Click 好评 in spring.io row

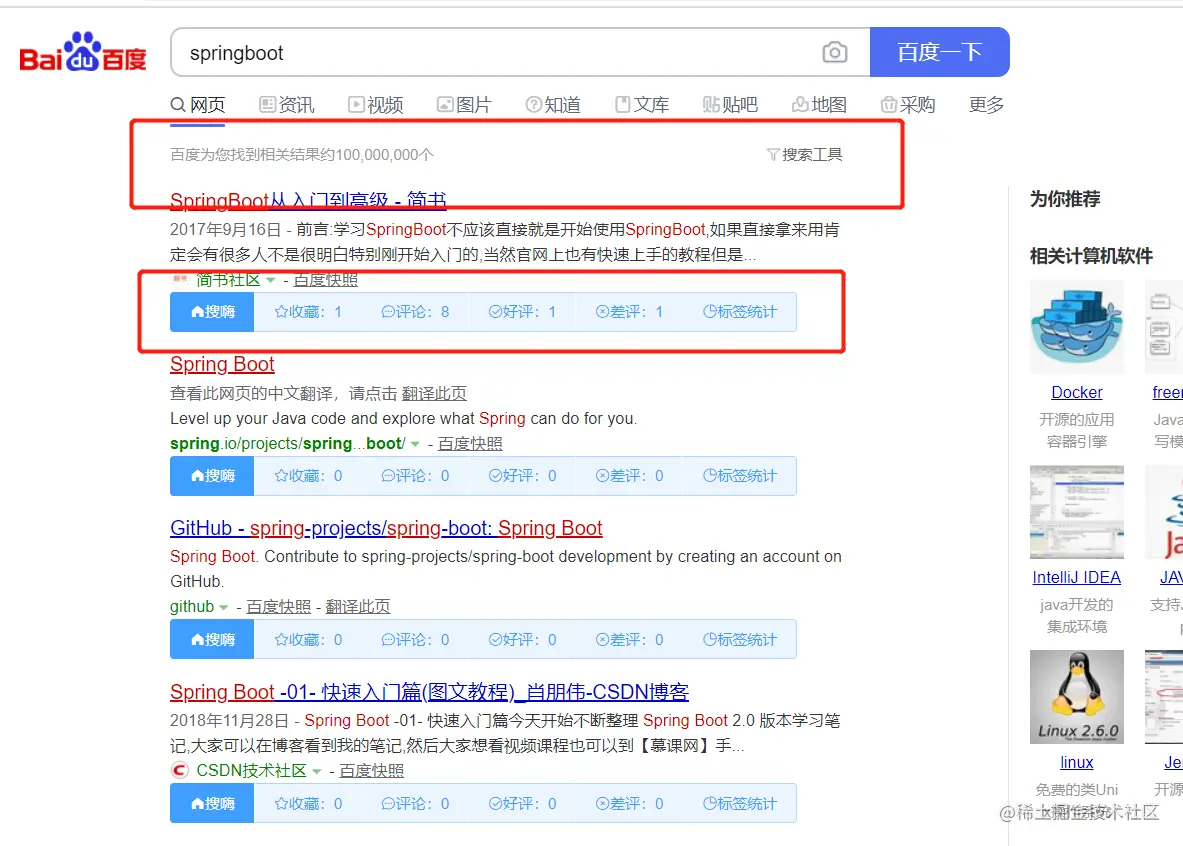click(x=522, y=475)
